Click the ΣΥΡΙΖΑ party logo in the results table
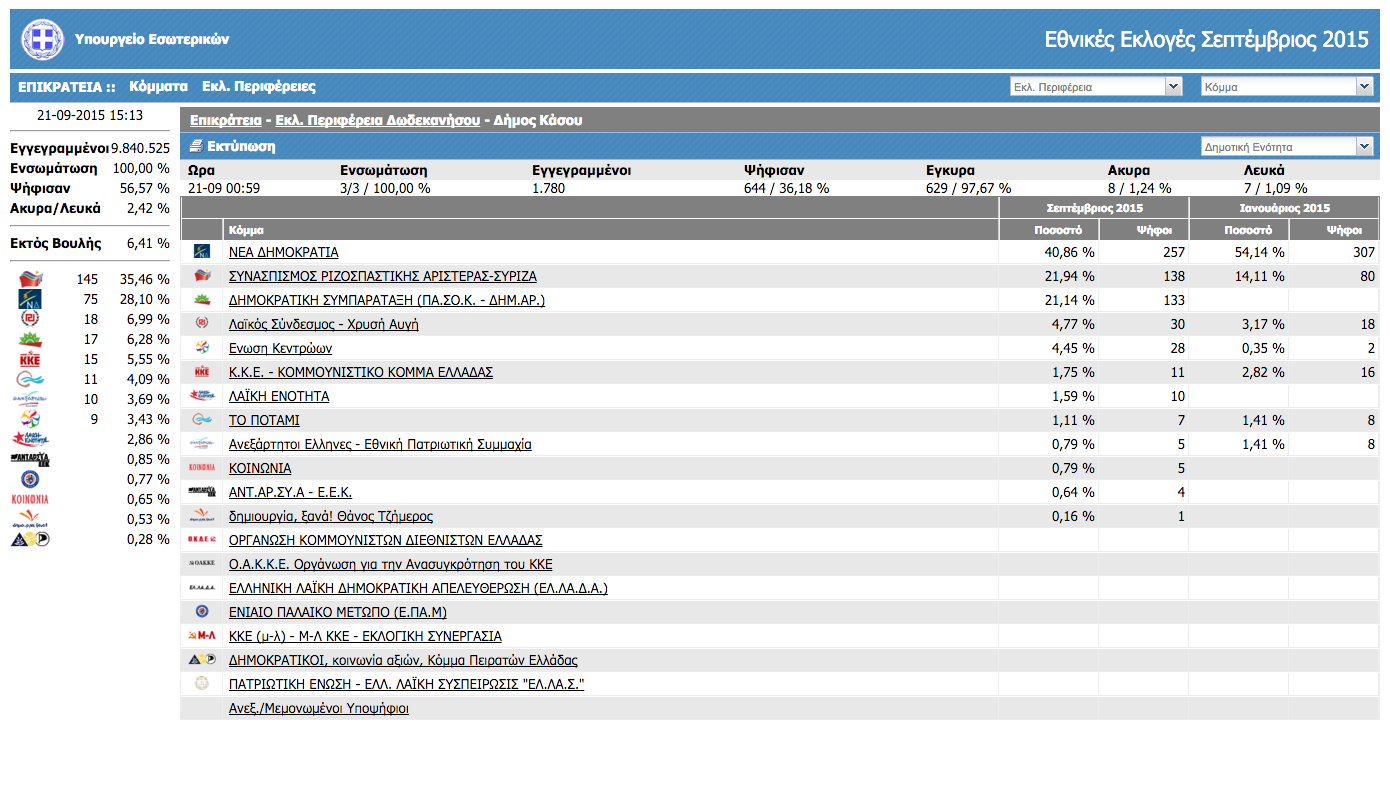1390x794 pixels. click(202, 276)
